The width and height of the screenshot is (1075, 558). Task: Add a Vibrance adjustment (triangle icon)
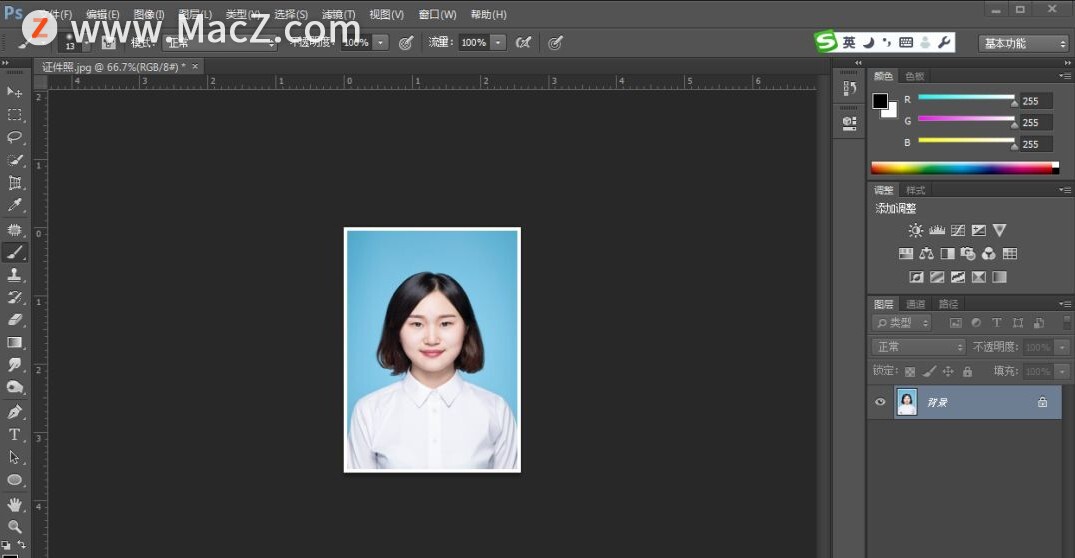click(1000, 230)
